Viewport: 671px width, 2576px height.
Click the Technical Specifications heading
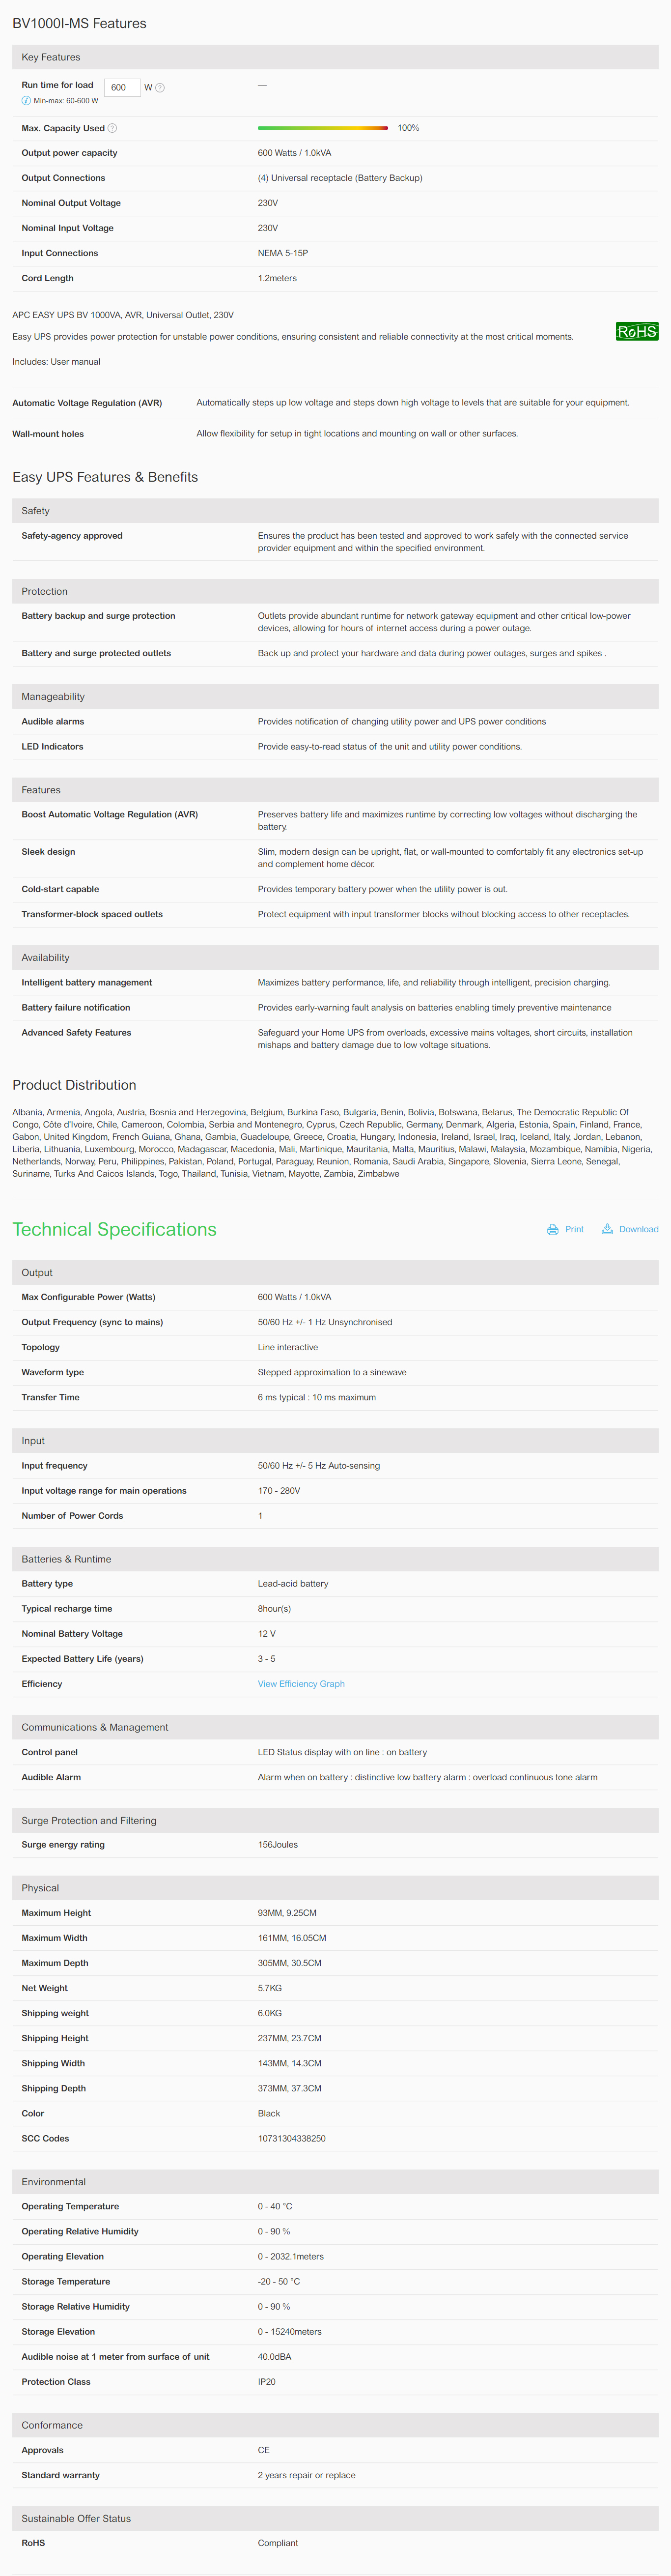pyautogui.click(x=114, y=1229)
